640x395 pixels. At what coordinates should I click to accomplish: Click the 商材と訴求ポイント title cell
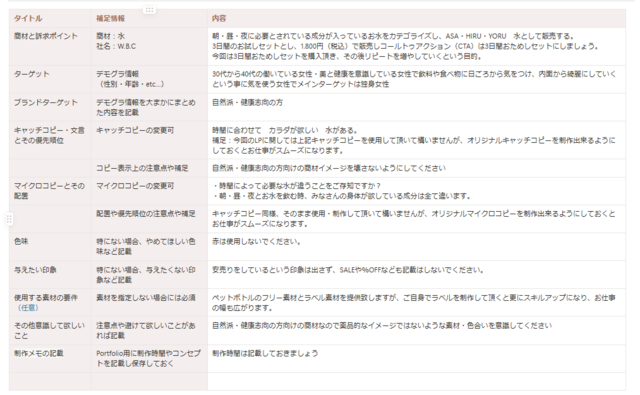50,47
